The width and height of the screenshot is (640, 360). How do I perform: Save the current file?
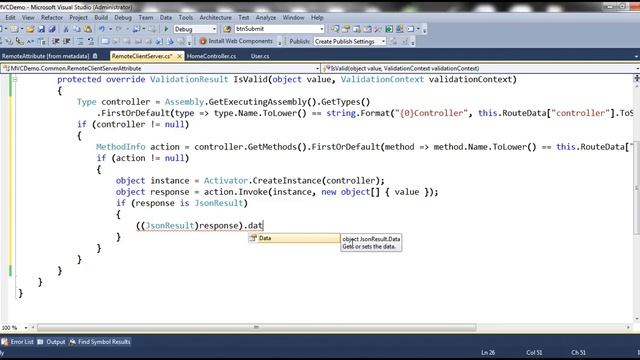41,29
